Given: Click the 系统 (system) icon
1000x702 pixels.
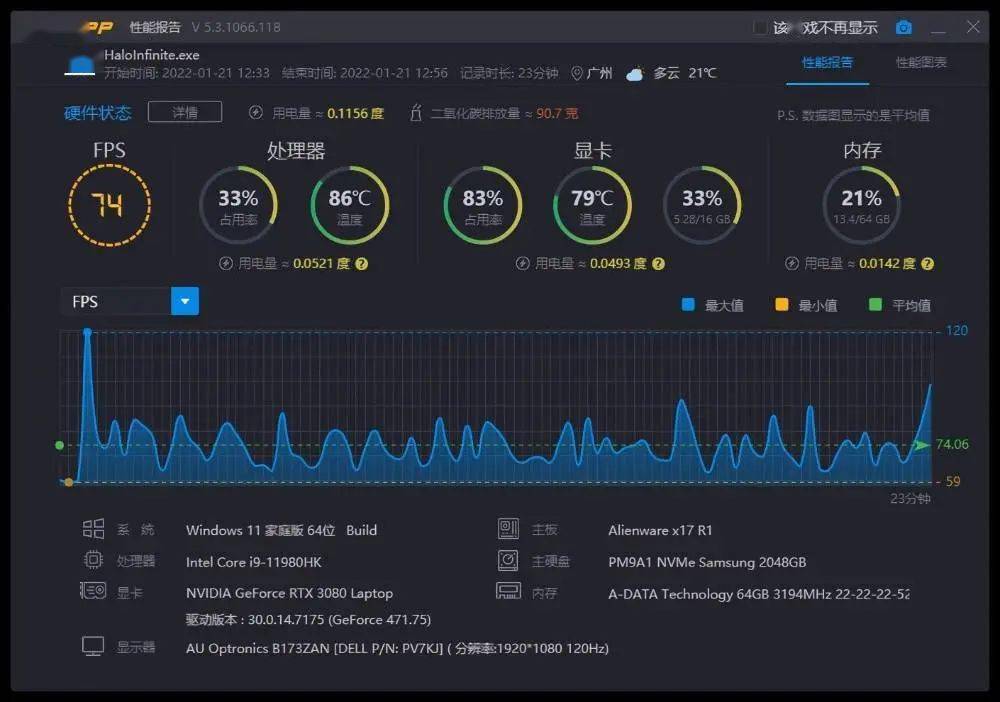Looking at the screenshot, I should (95, 528).
